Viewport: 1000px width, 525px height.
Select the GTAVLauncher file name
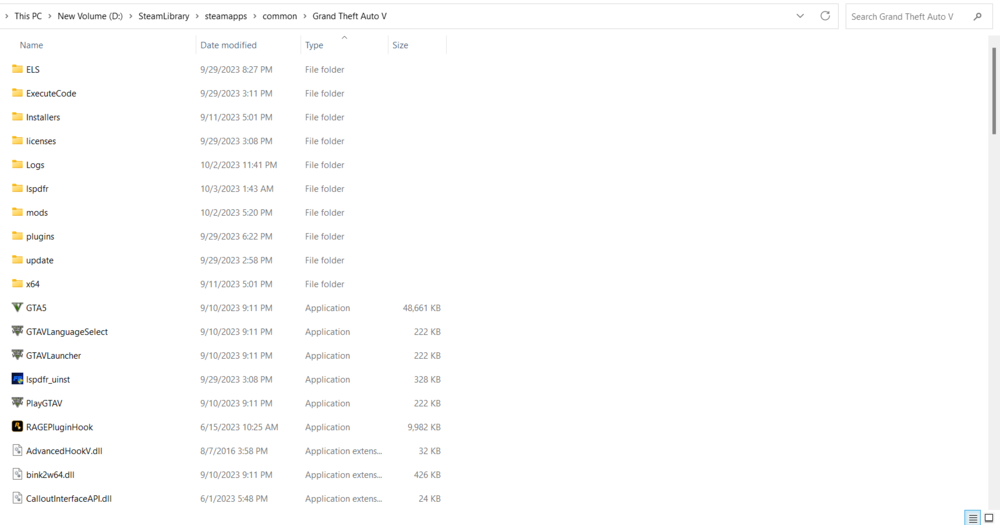pyautogui.click(x=54, y=355)
